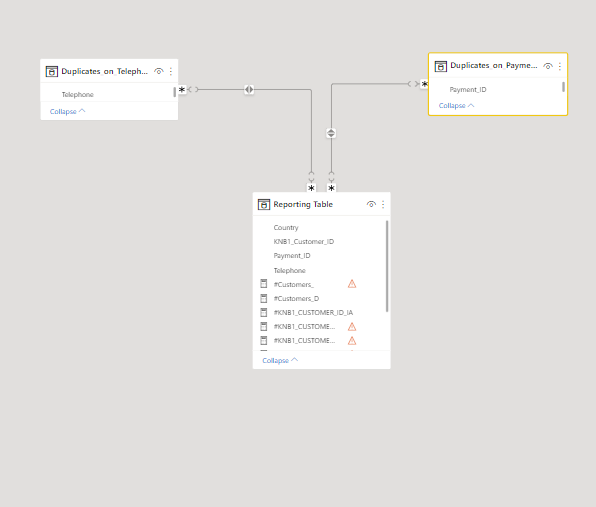This screenshot has width=596, height=507.
Task: Click the Reporting Table vertical scrollbar
Action: click(x=387, y=266)
